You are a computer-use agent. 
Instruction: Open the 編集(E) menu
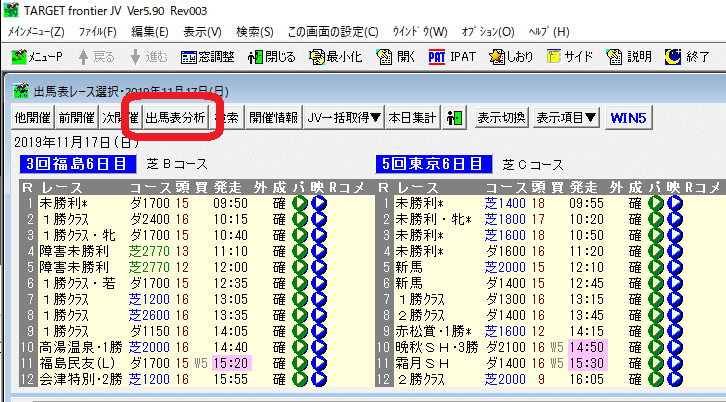pos(150,32)
